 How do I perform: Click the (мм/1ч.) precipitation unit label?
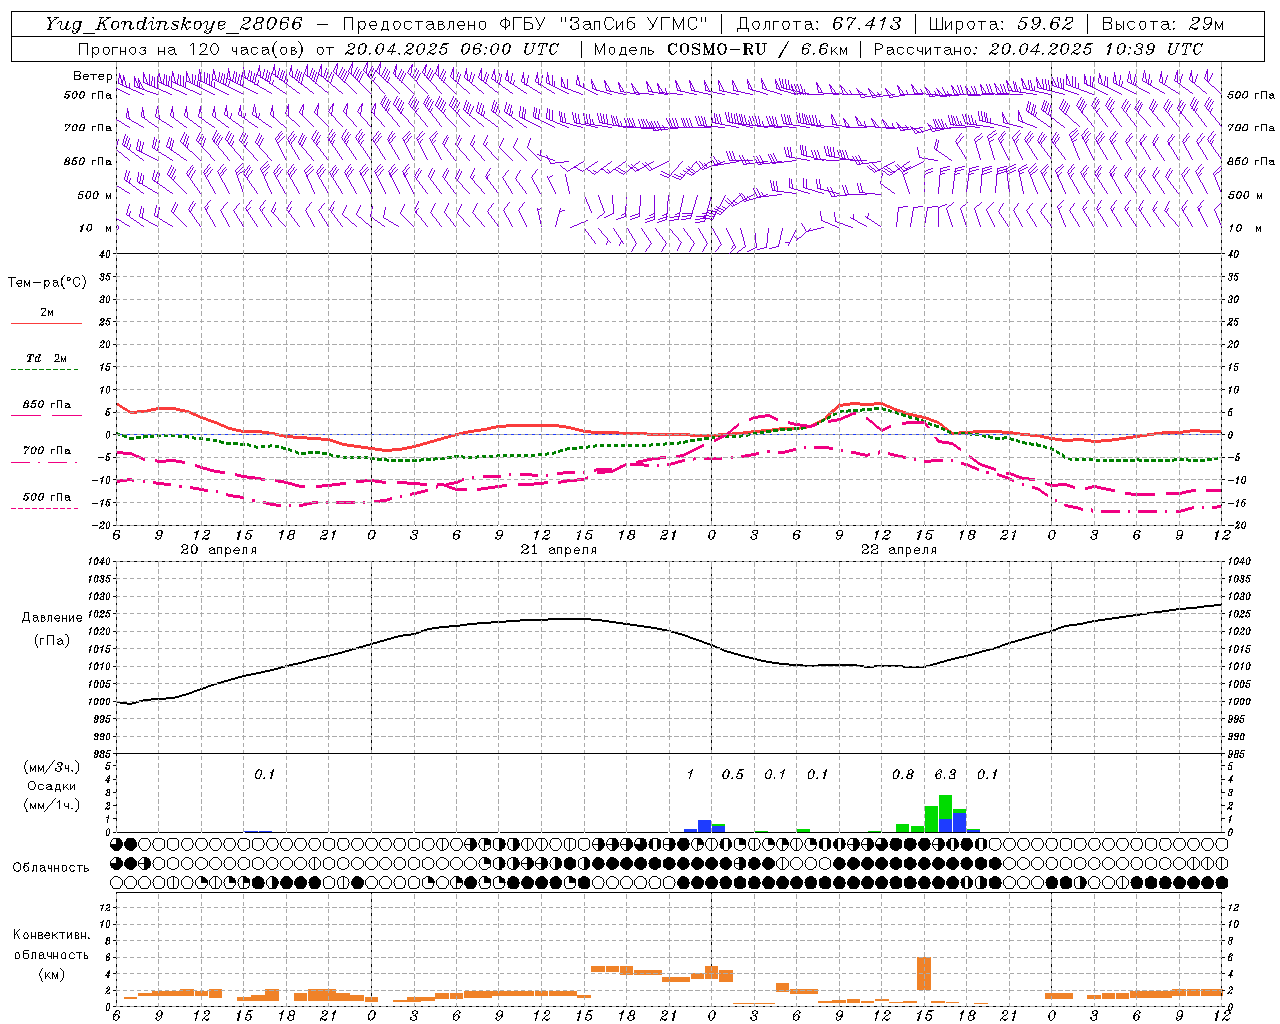[52, 805]
